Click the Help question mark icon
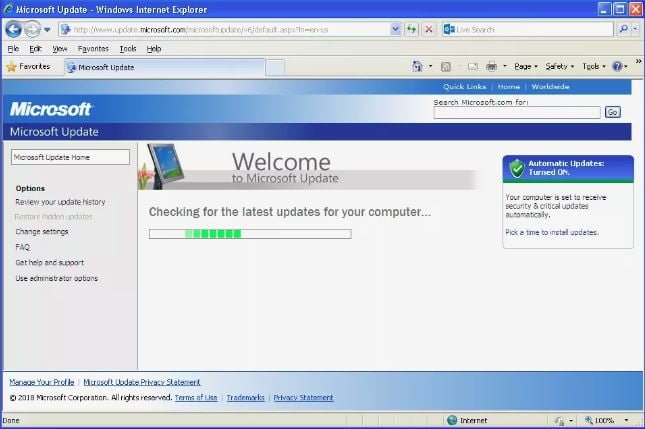 pos(617,67)
